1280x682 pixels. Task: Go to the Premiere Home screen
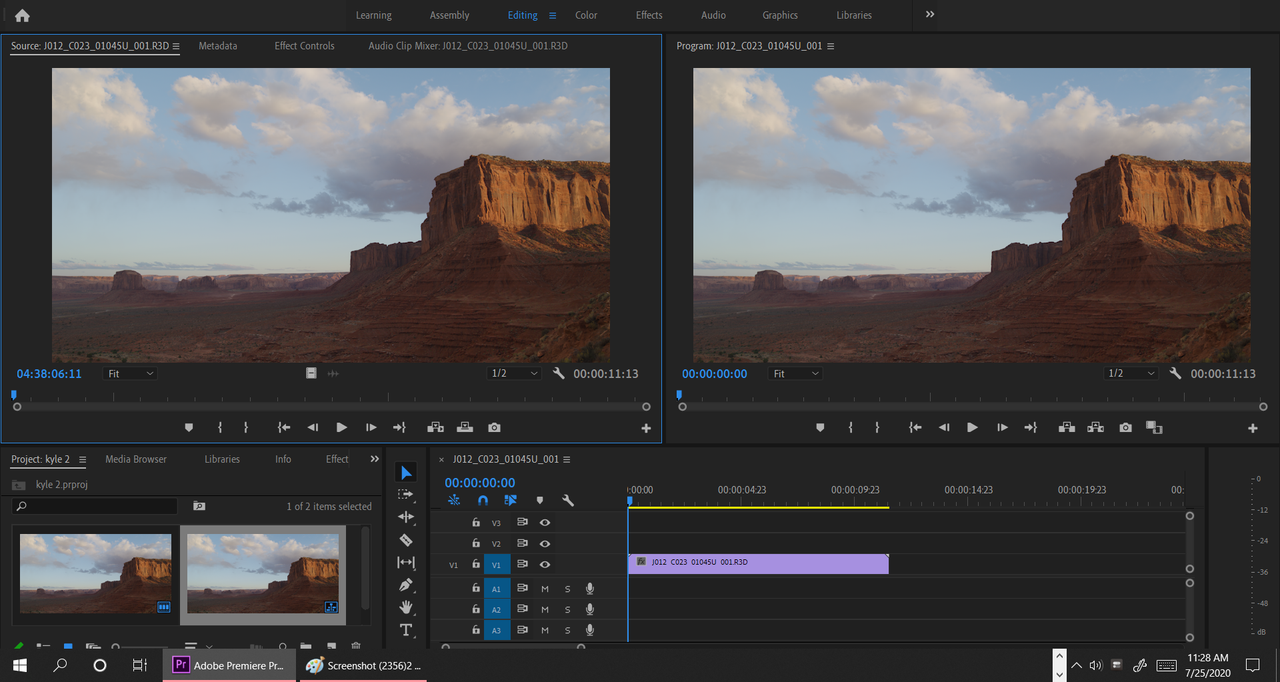[x=22, y=15]
